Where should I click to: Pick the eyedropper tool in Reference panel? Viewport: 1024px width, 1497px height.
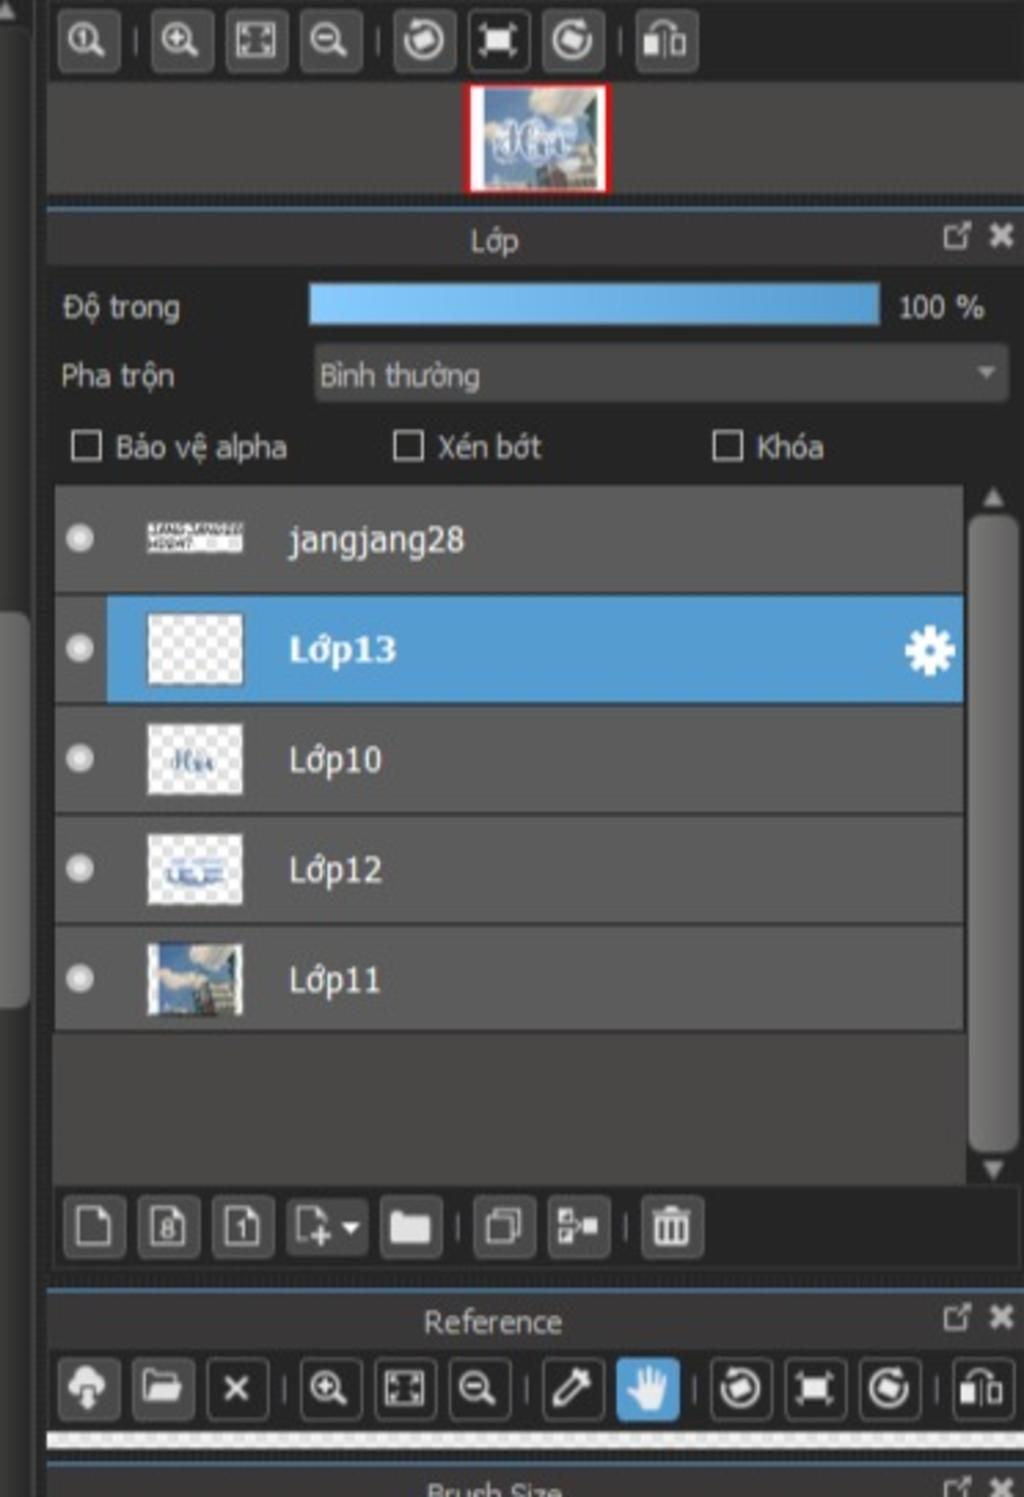pos(572,1388)
